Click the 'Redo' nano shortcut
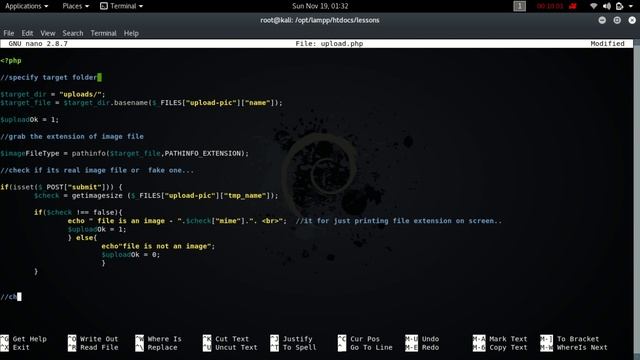Screen dimensions: 640x360 tap(422, 347)
